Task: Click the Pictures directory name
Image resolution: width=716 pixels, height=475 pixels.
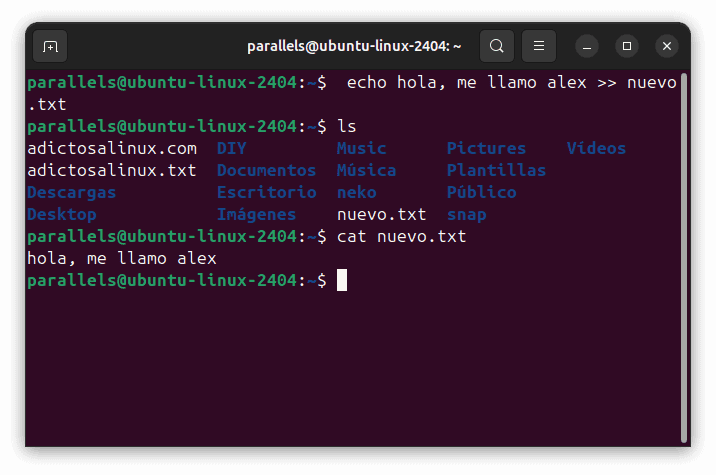Action: [x=486, y=148]
